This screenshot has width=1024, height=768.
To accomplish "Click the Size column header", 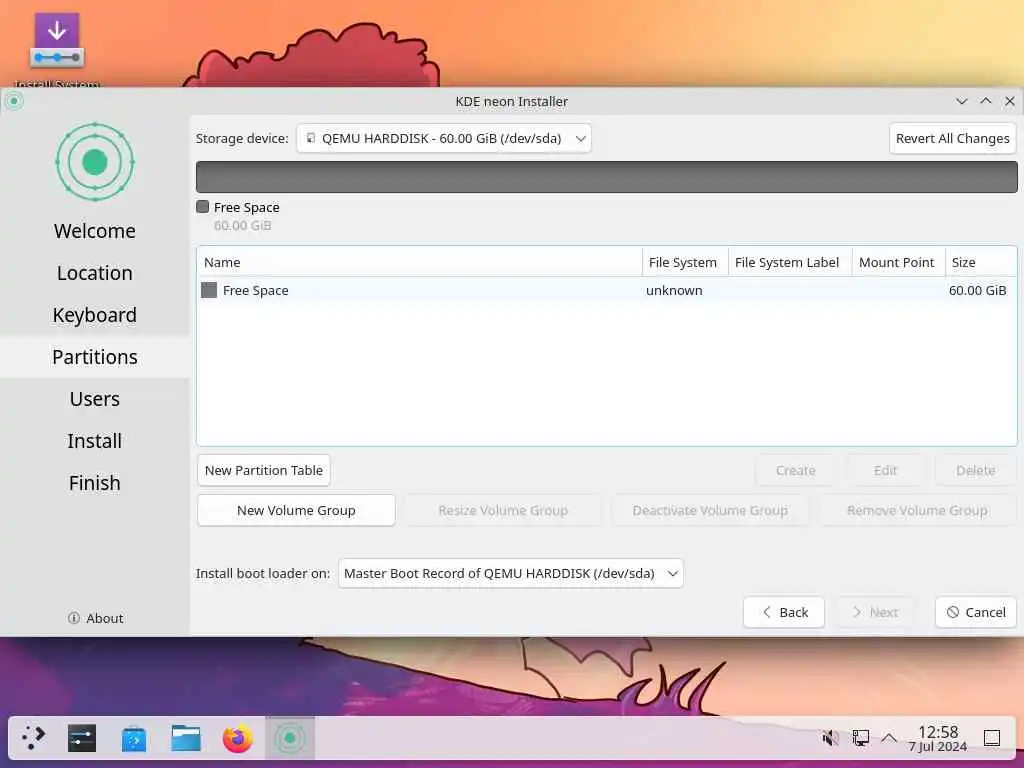I will (981, 262).
